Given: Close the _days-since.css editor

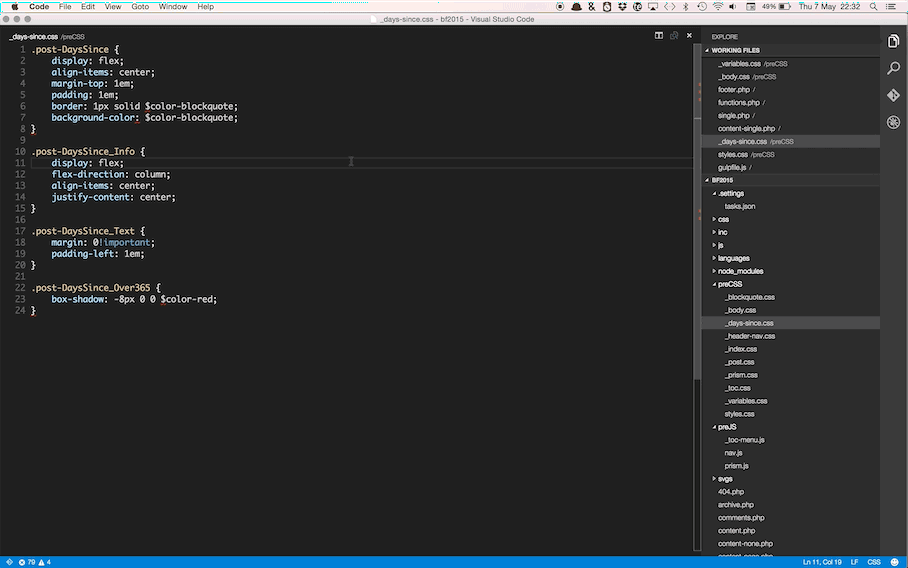Looking at the screenshot, I should tap(689, 36).
